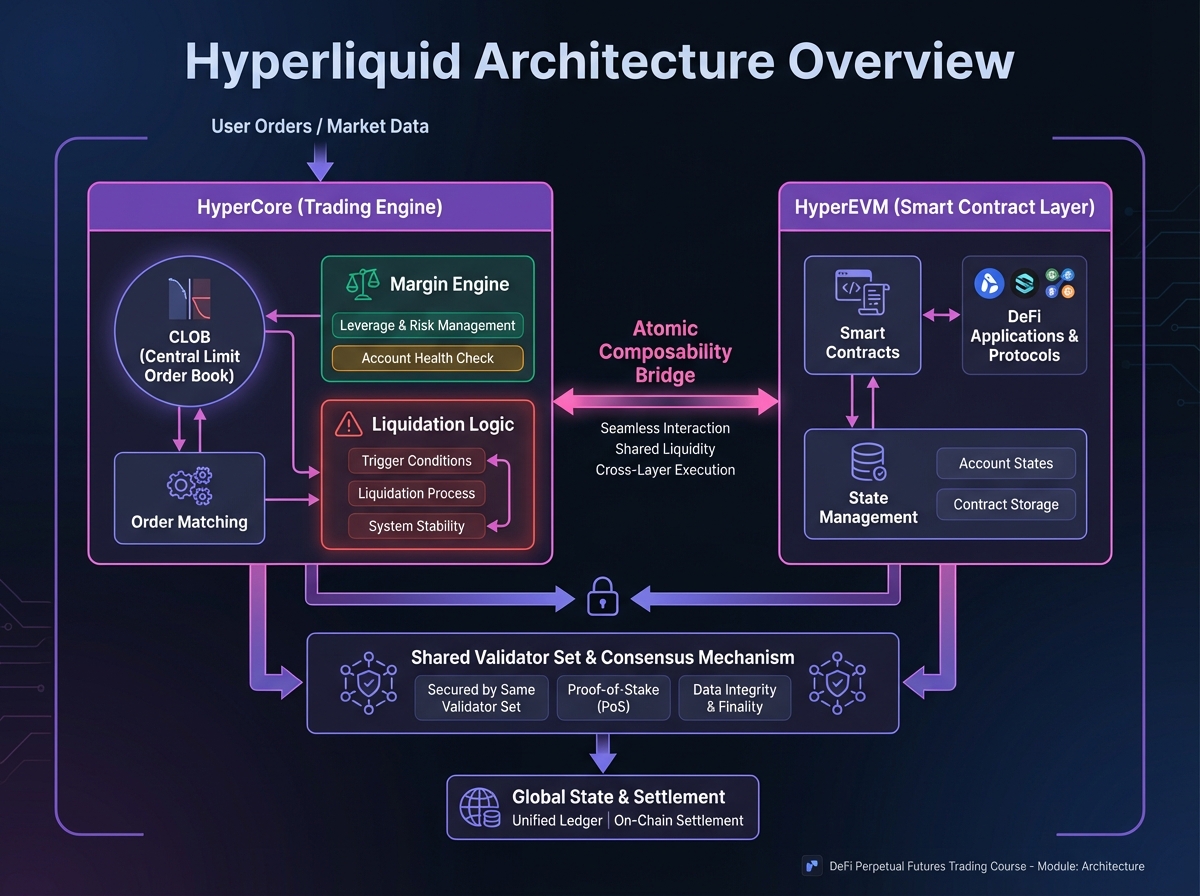Click the Liquidation Logic warning triangle icon
The height and width of the screenshot is (896, 1200).
point(349,424)
